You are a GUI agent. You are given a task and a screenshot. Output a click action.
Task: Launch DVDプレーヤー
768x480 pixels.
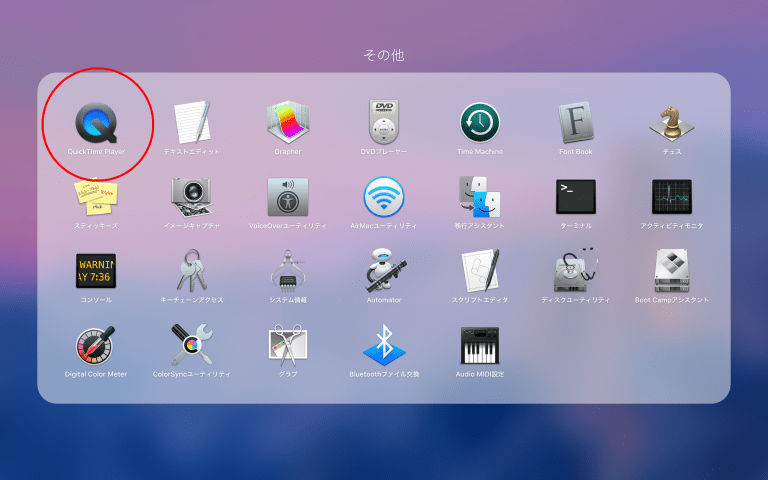[384, 122]
